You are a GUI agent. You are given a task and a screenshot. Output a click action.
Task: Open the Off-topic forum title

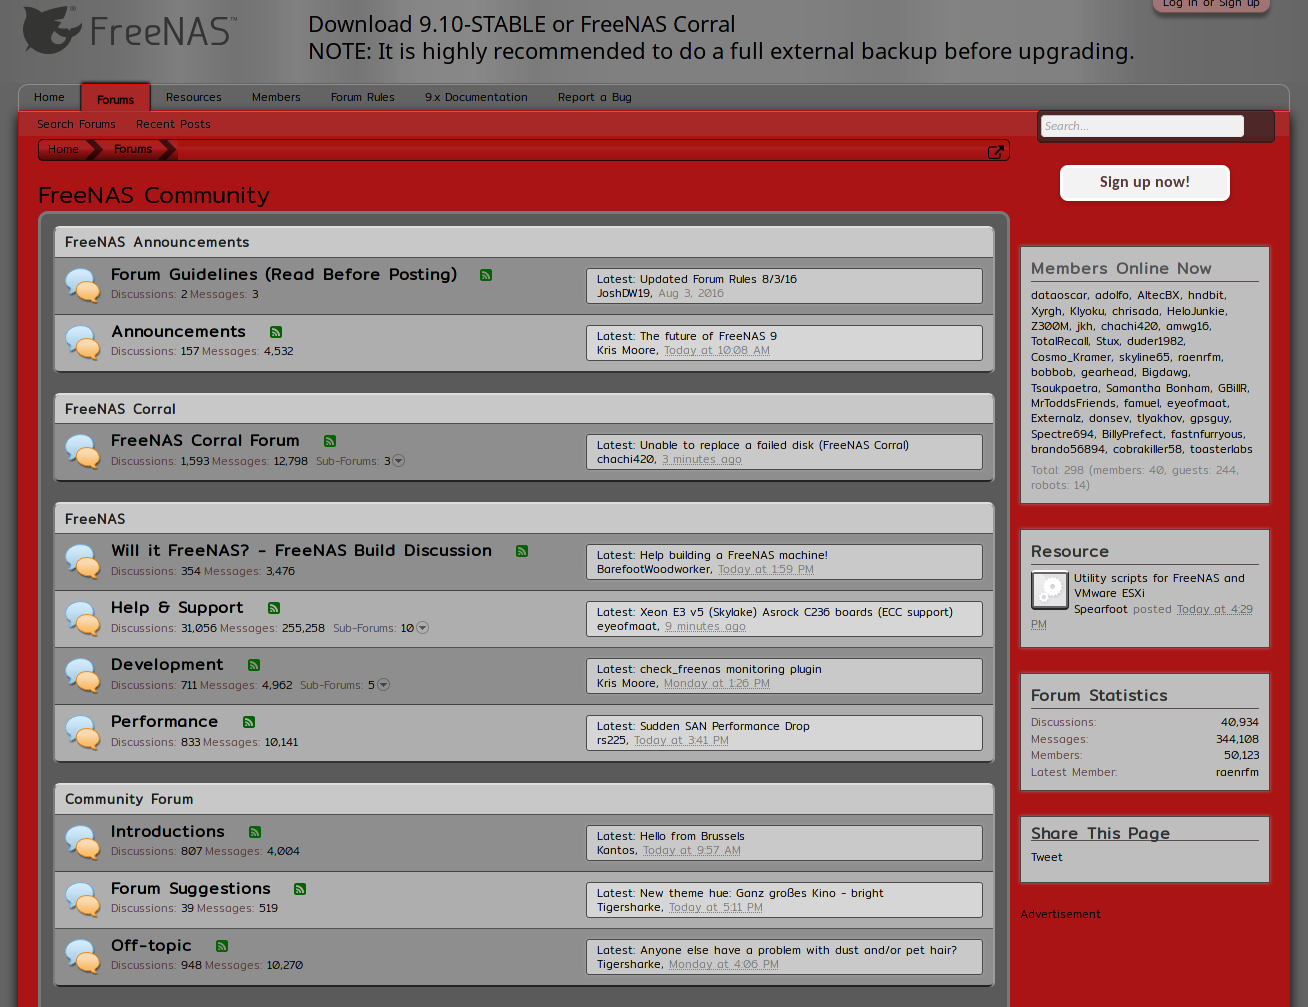point(151,945)
